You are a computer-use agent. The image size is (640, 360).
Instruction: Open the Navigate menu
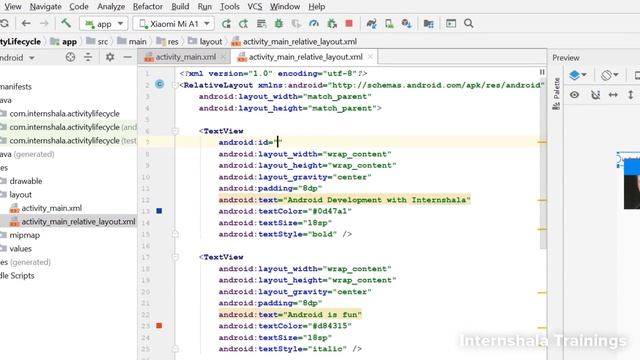pos(45,7)
